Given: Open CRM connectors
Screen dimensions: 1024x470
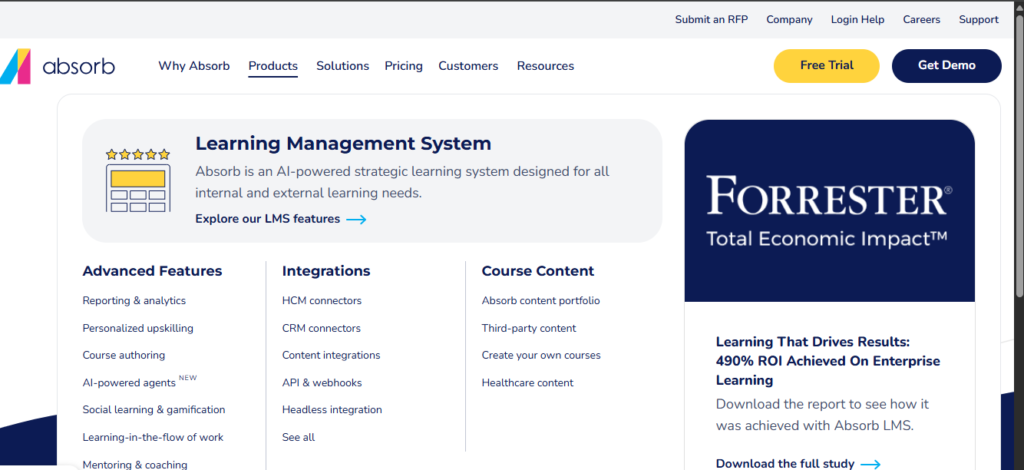Looking at the screenshot, I should click(x=321, y=328).
